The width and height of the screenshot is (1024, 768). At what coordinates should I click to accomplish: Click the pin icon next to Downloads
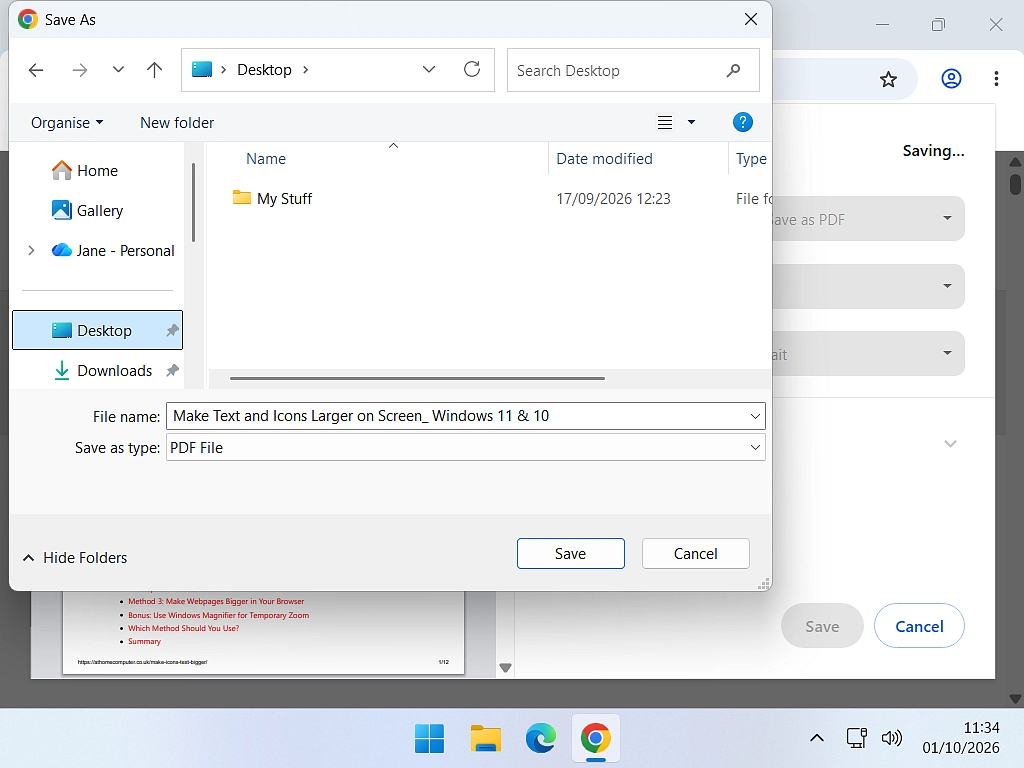pos(172,370)
